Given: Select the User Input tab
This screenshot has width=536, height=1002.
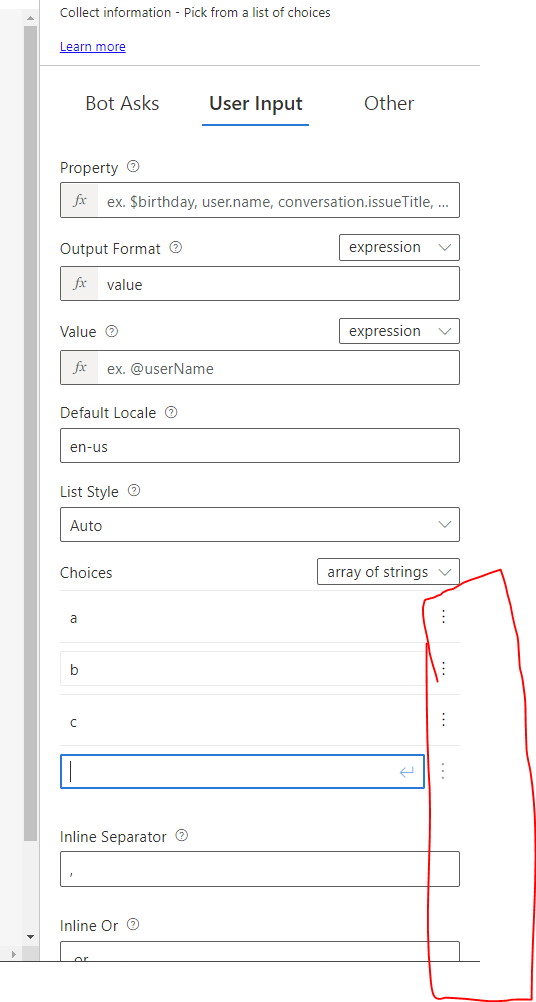Looking at the screenshot, I should 256,104.
